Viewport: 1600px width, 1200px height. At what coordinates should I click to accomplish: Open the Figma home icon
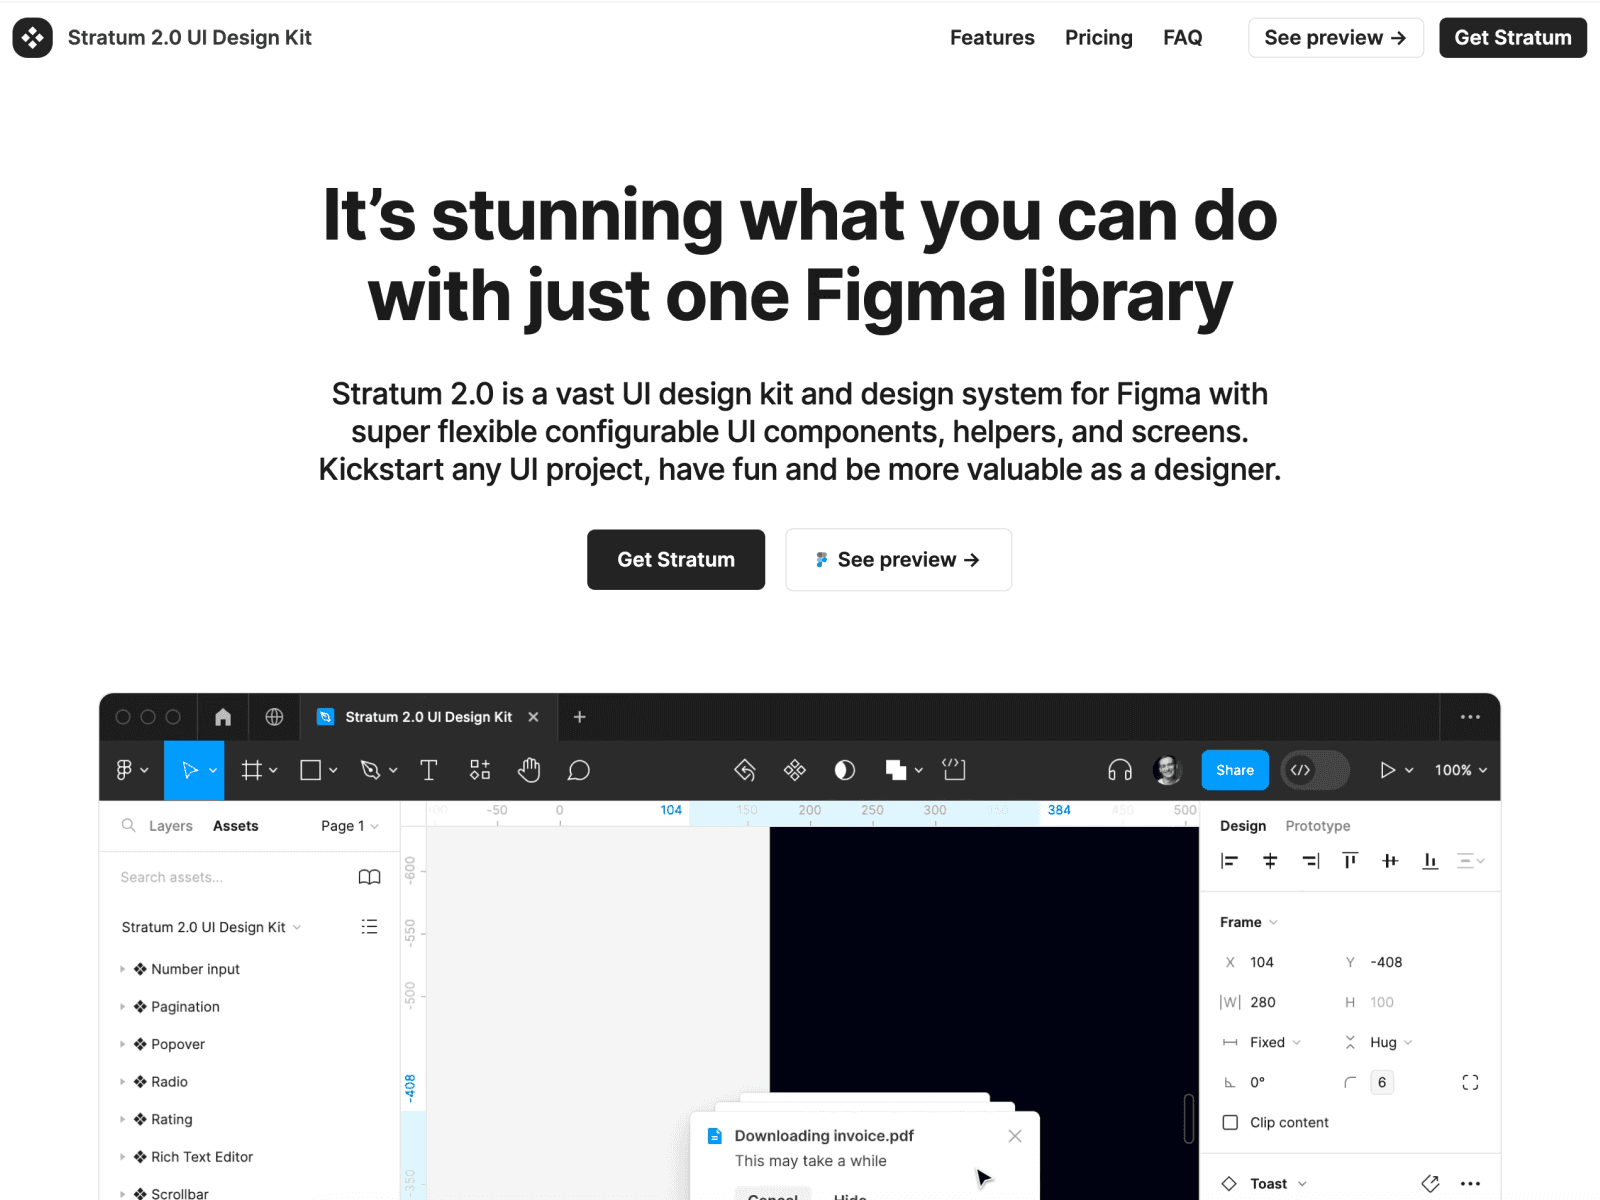click(223, 717)
